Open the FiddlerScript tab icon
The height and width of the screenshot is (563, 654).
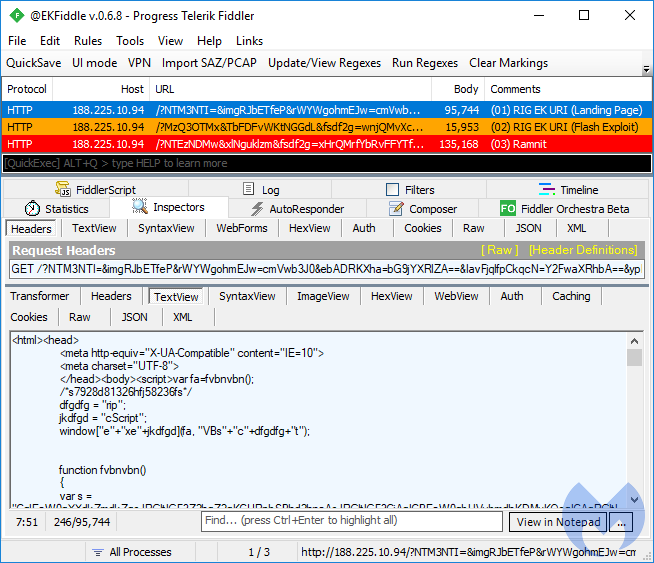pos(63,190)
